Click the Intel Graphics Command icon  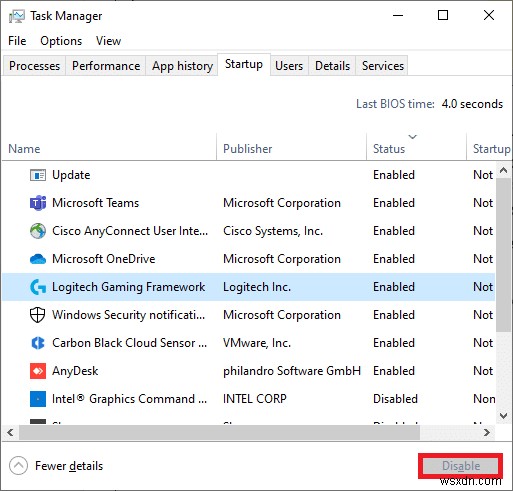click(x=38, y=399)
